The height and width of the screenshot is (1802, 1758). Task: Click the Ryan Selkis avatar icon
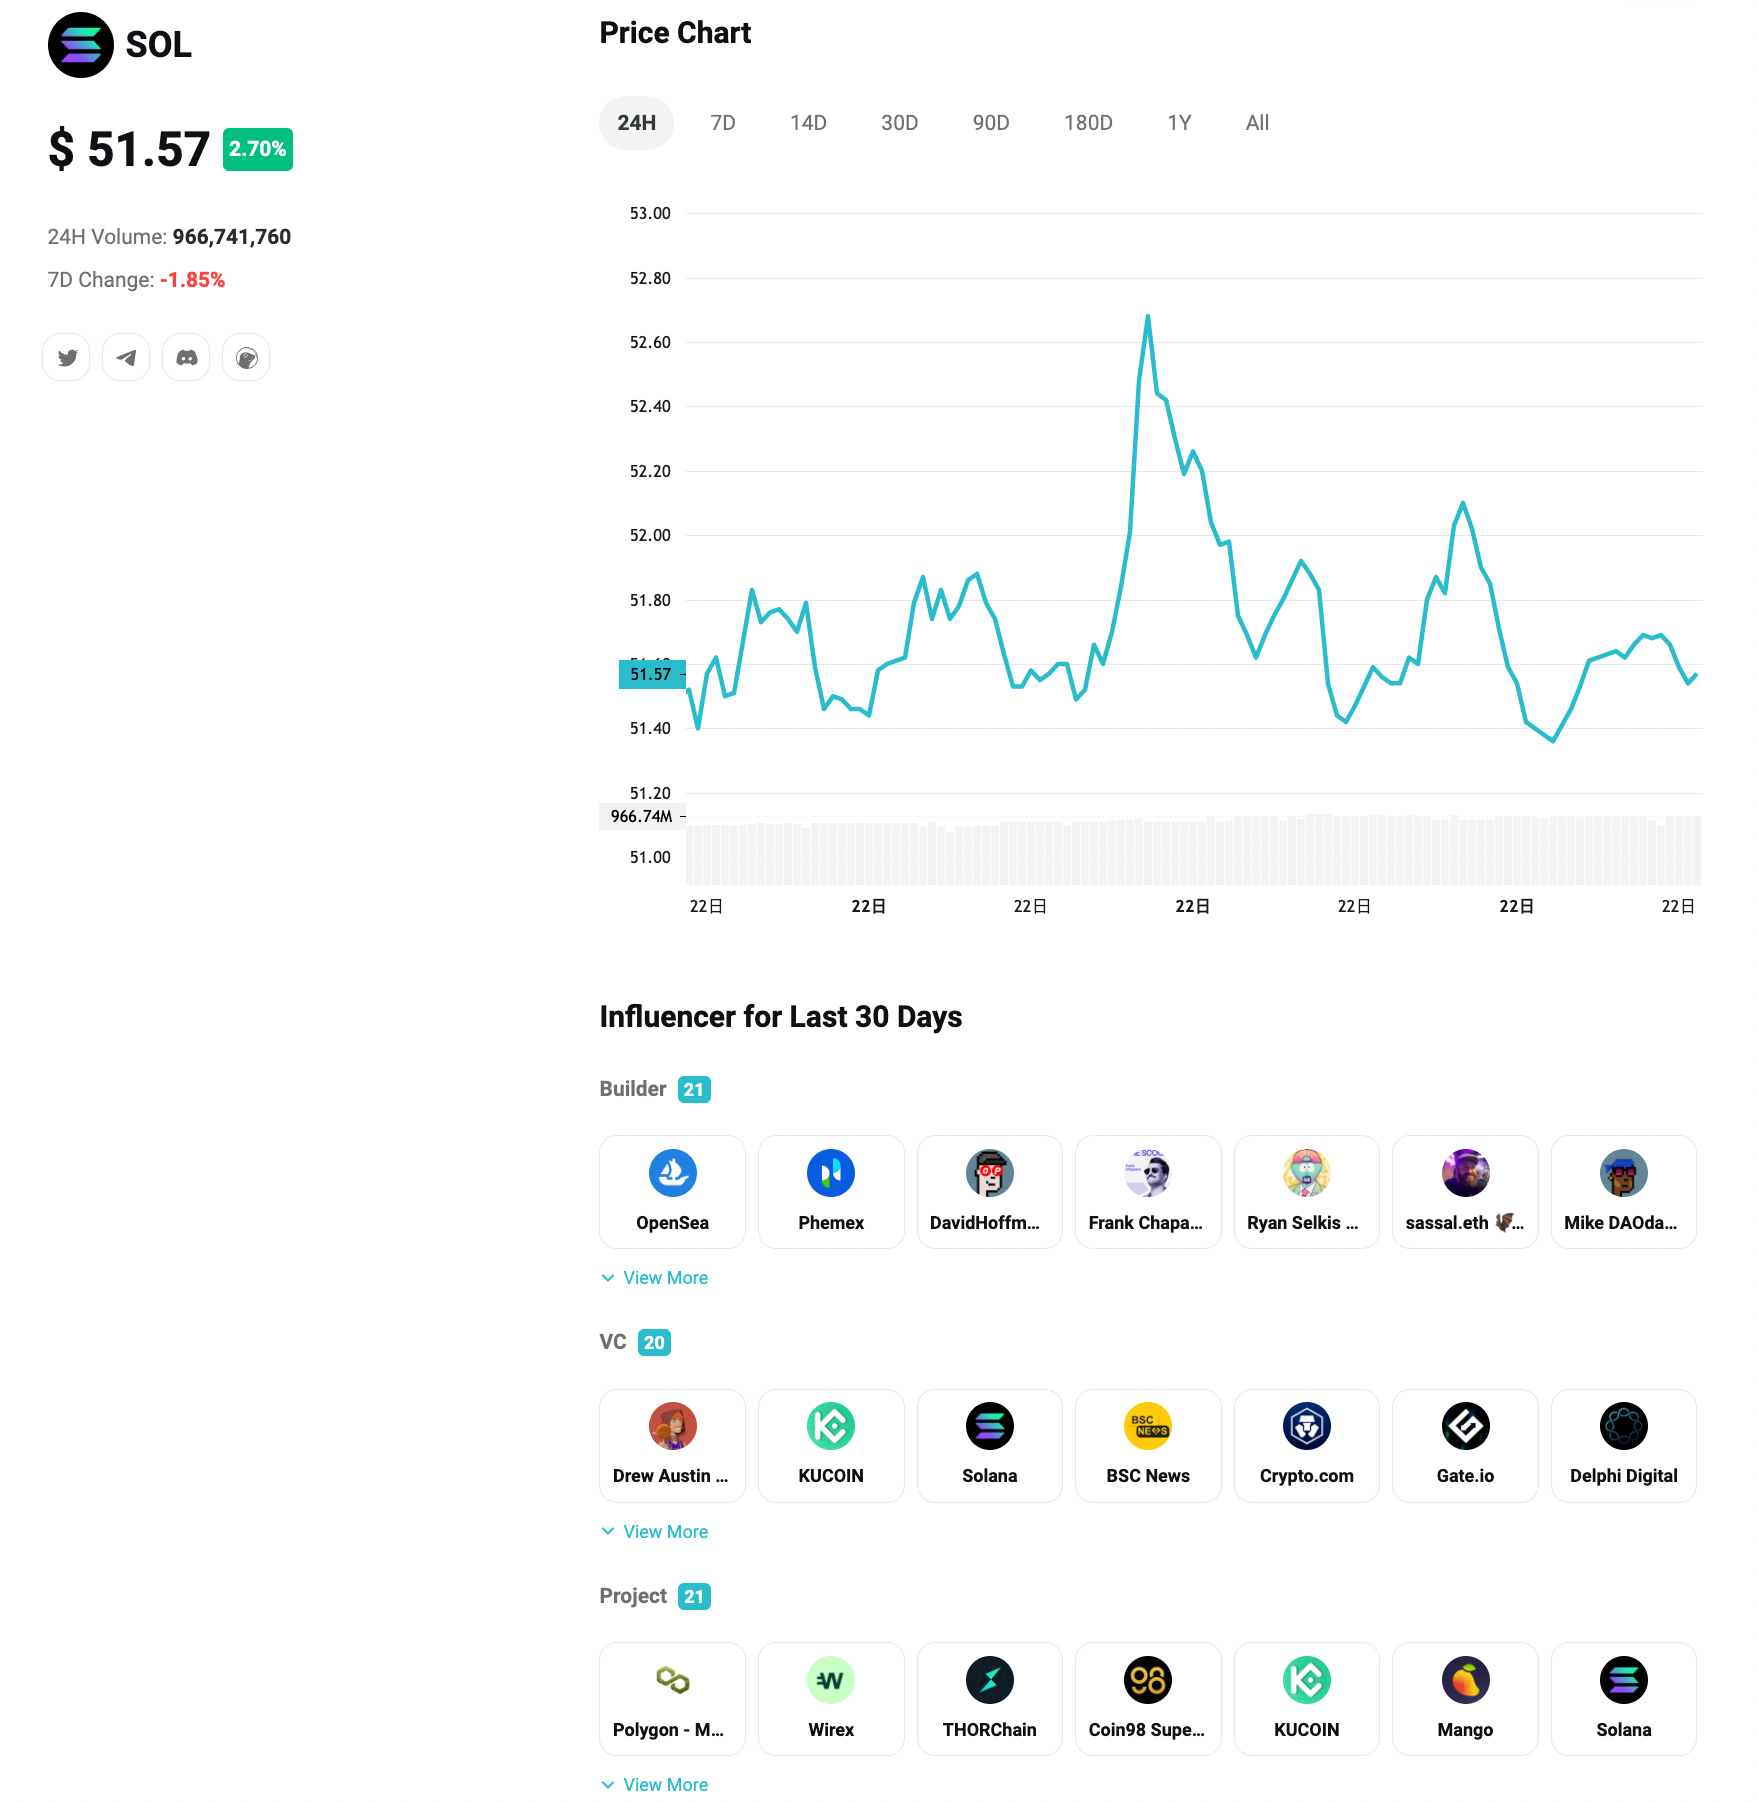pos(1307,1173)
